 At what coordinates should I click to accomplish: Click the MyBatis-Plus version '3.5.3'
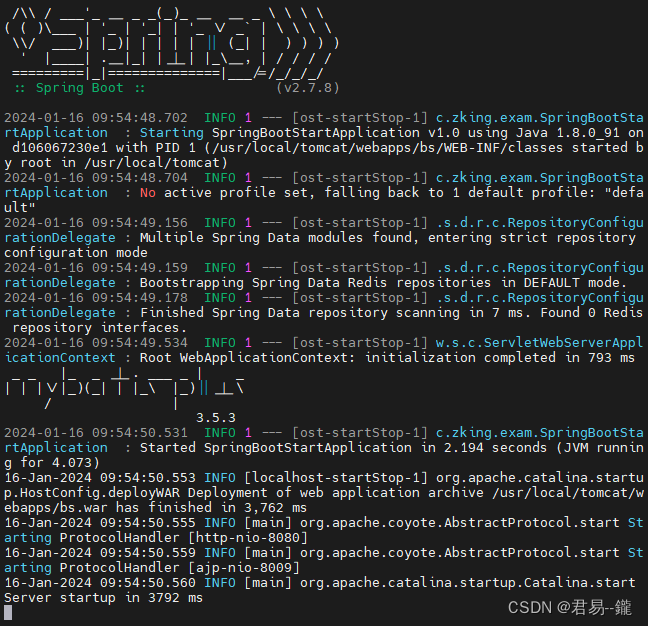(x=216, y=418)
